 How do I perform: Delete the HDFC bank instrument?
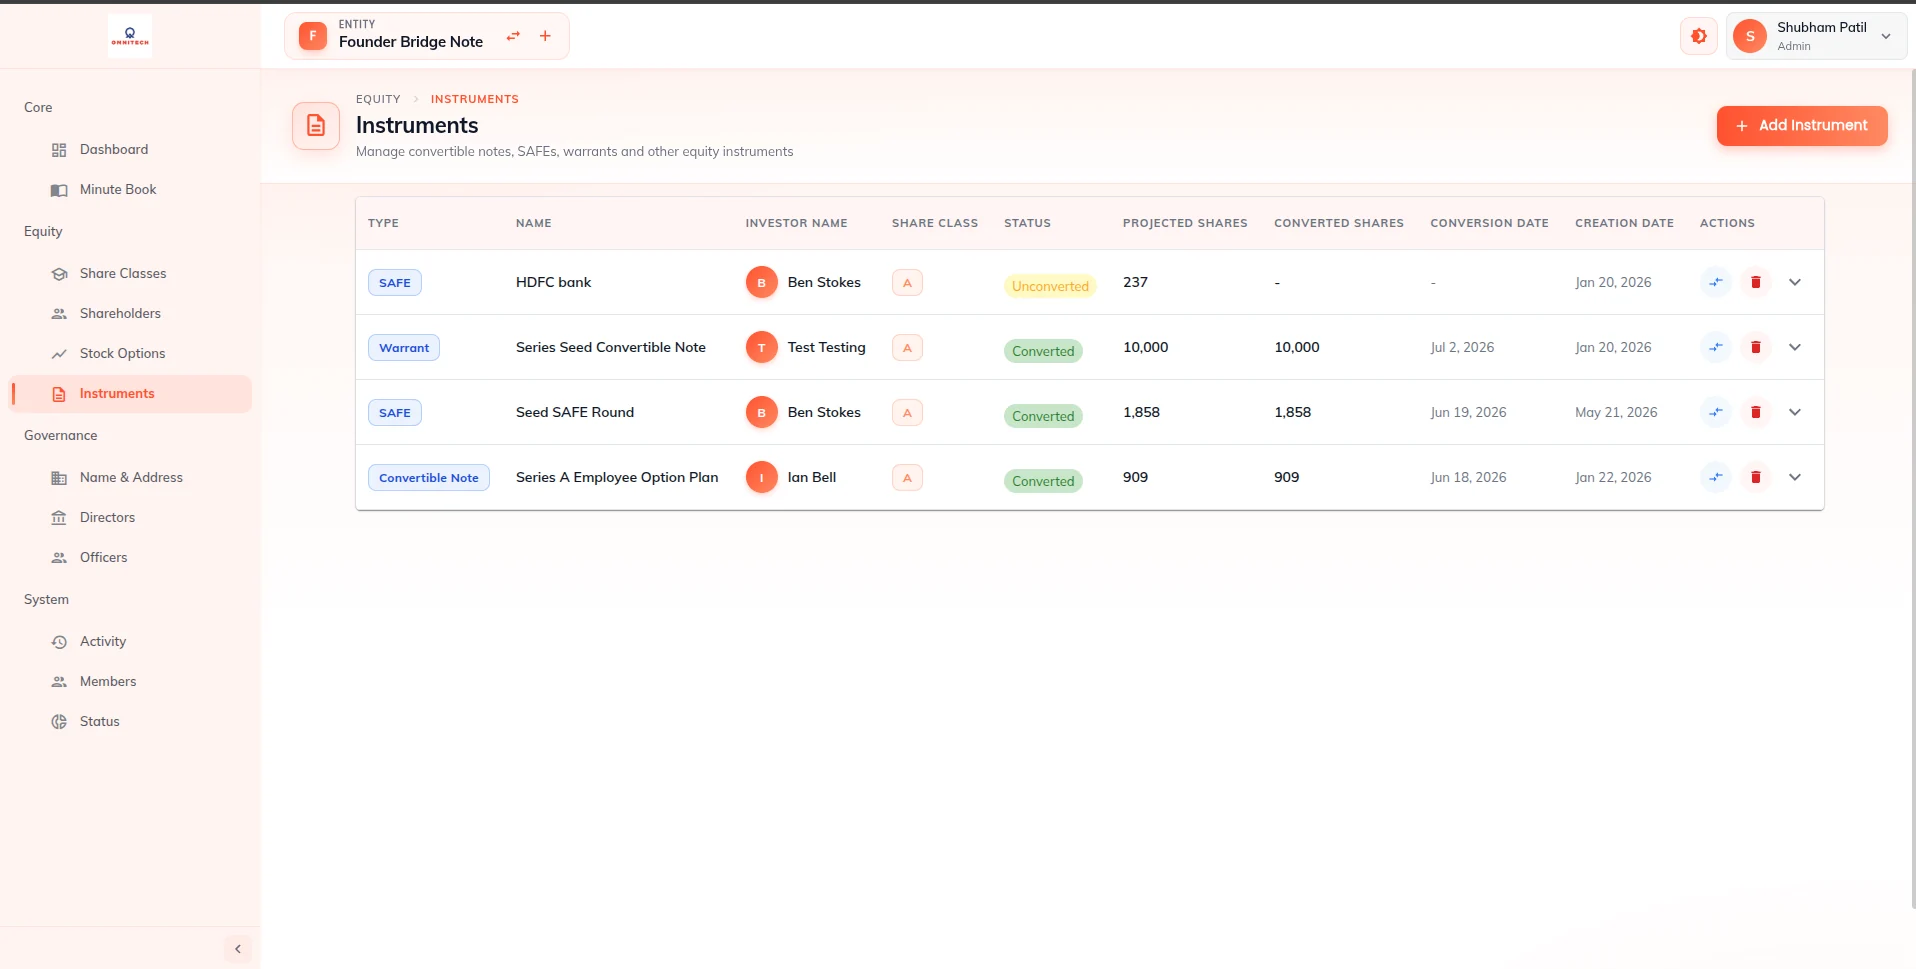point(1756,282)
